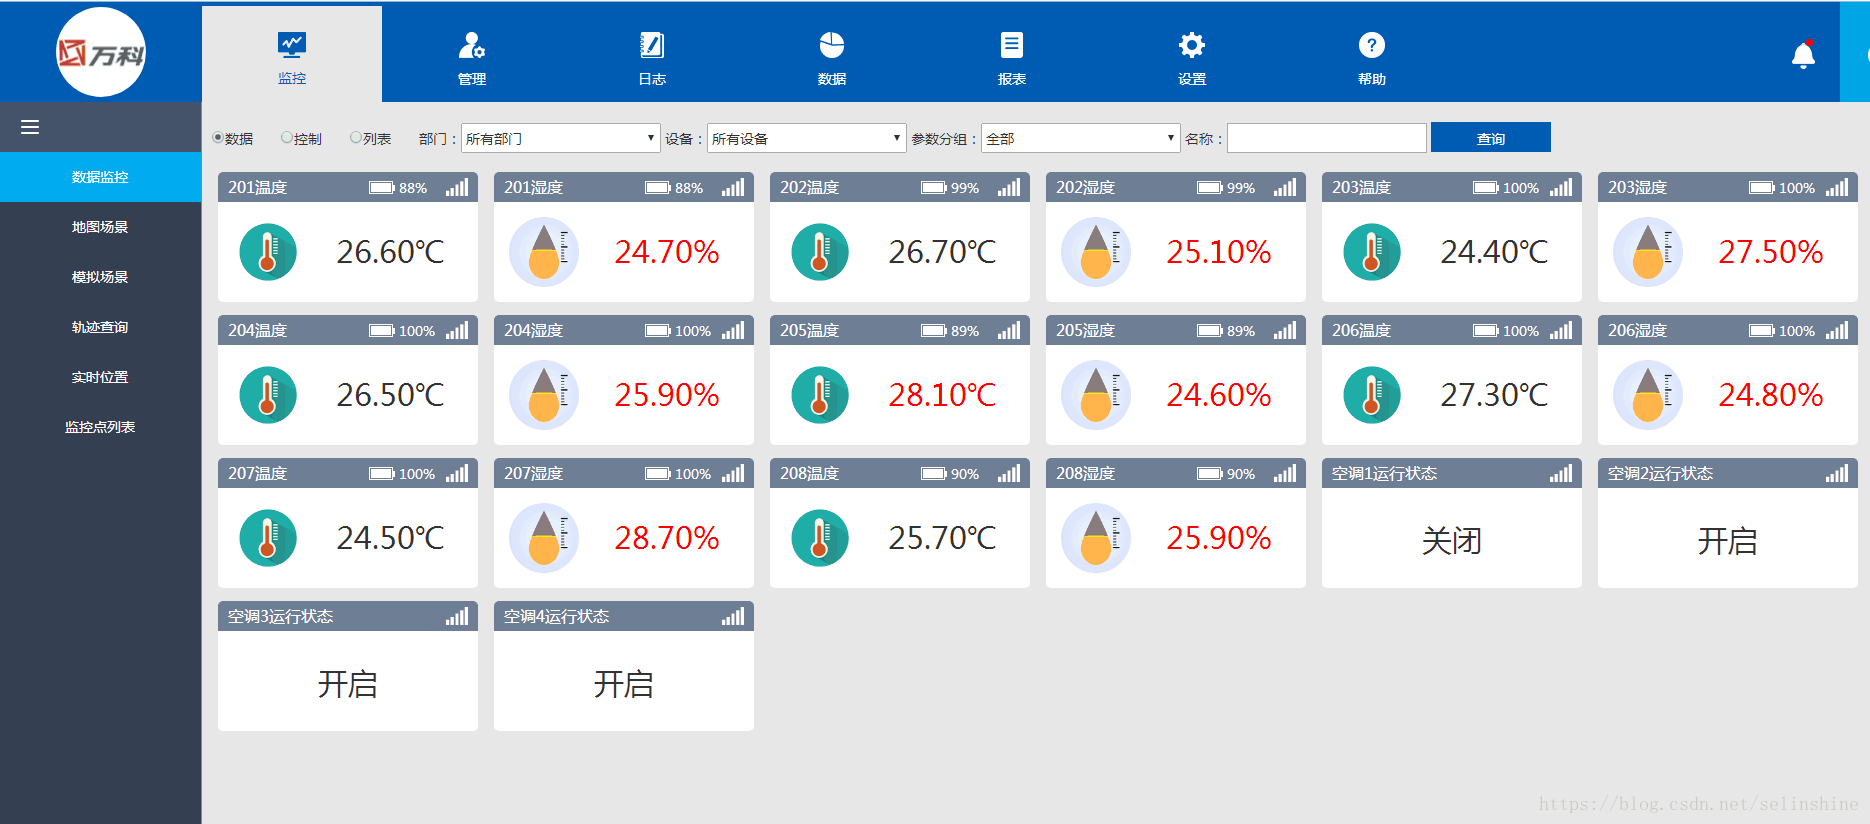
Task: Expand the 部门 department dropdown
Action: (x=561, y=138)
